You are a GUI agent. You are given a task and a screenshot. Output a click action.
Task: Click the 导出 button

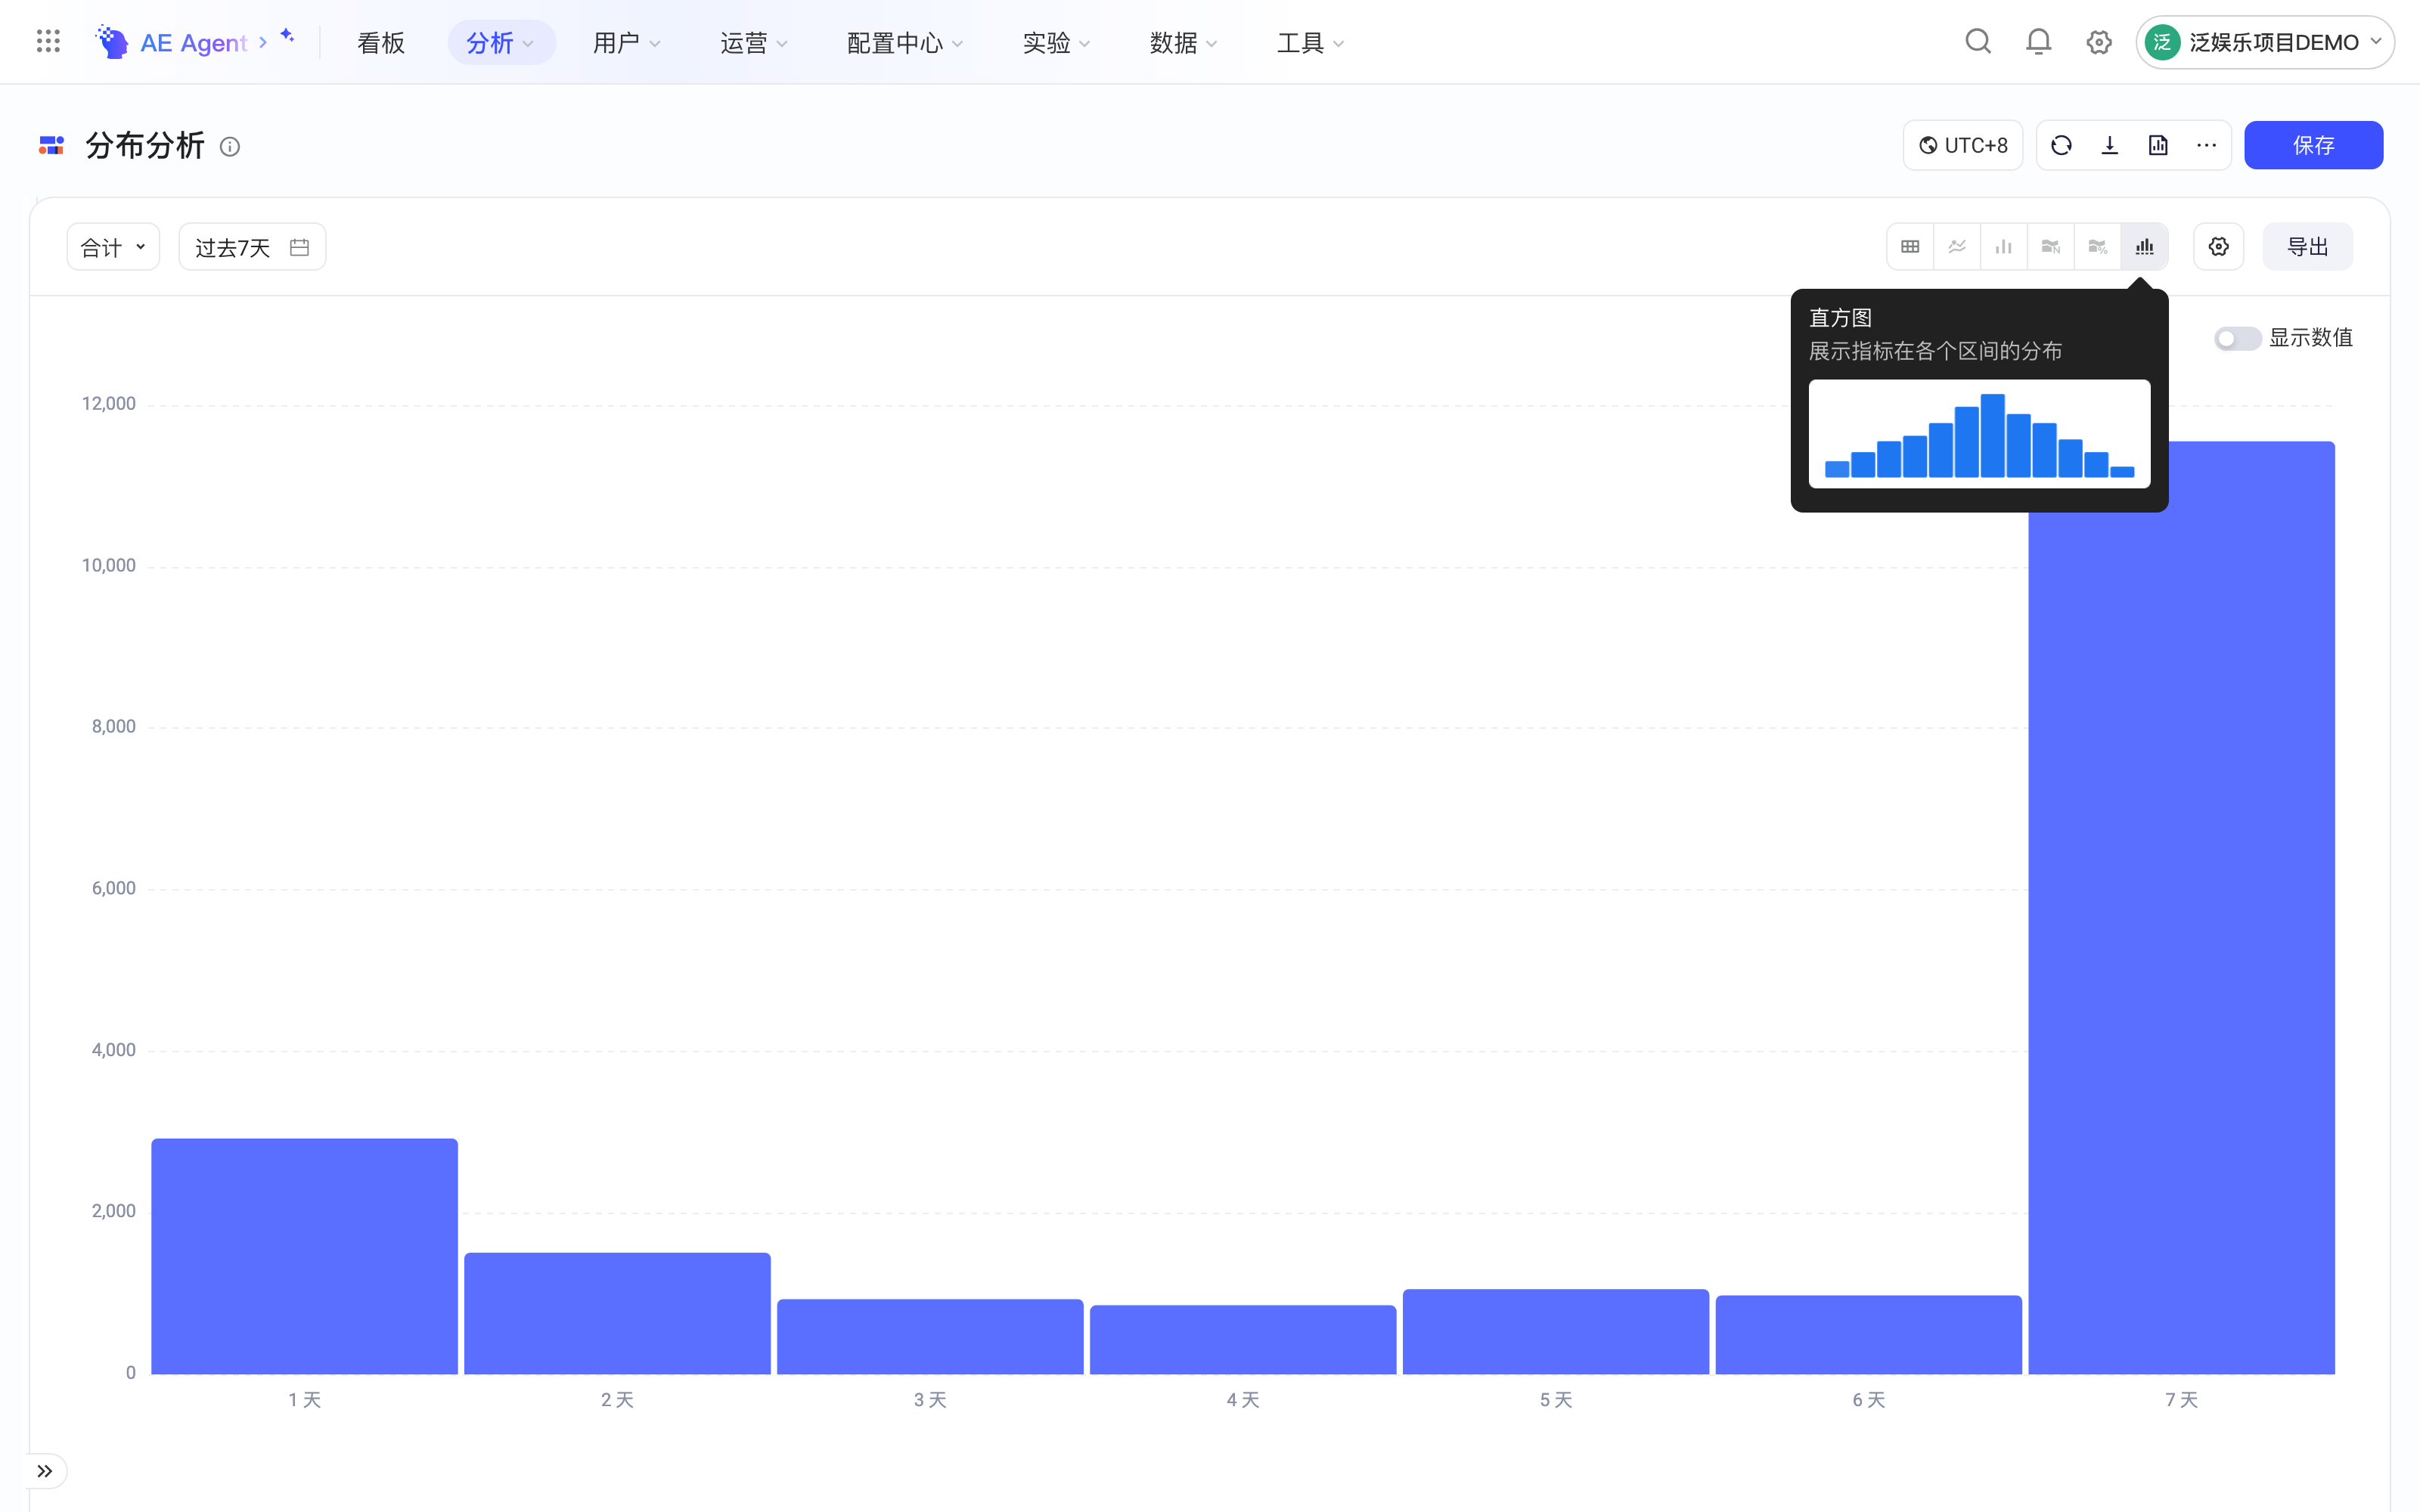[2307, 247]
